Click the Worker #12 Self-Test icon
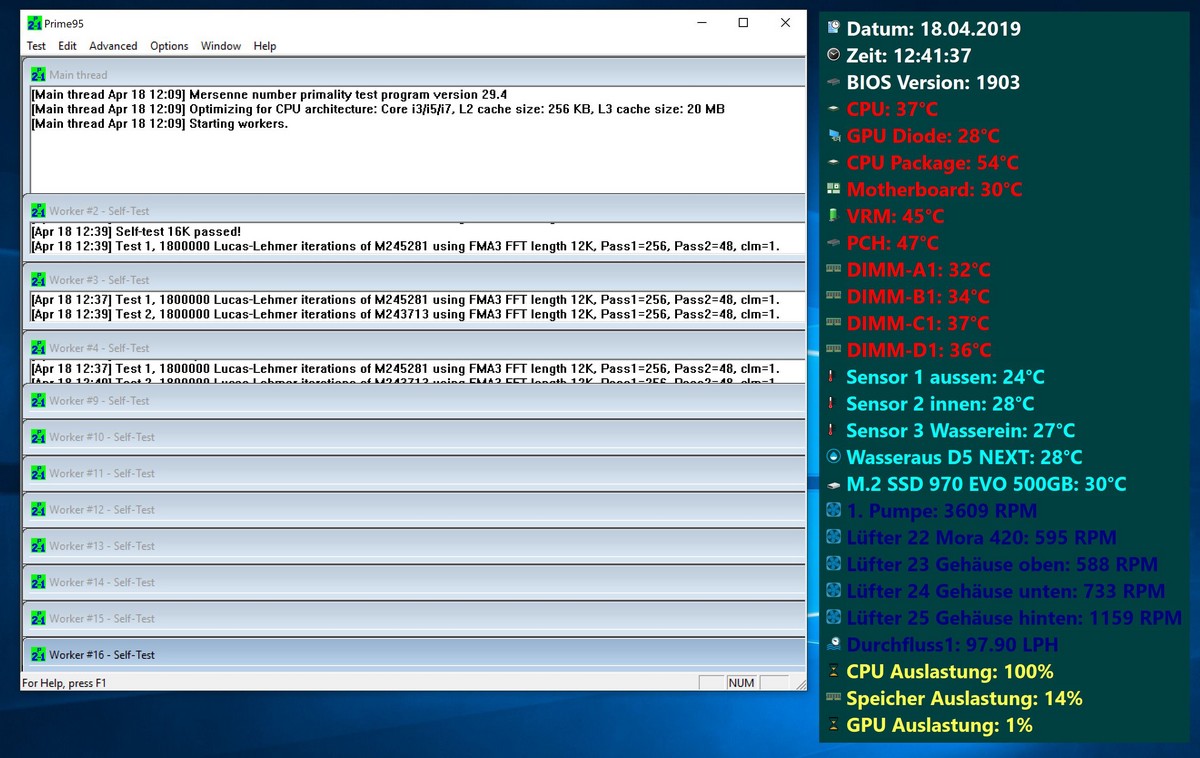 pos(38,509)
